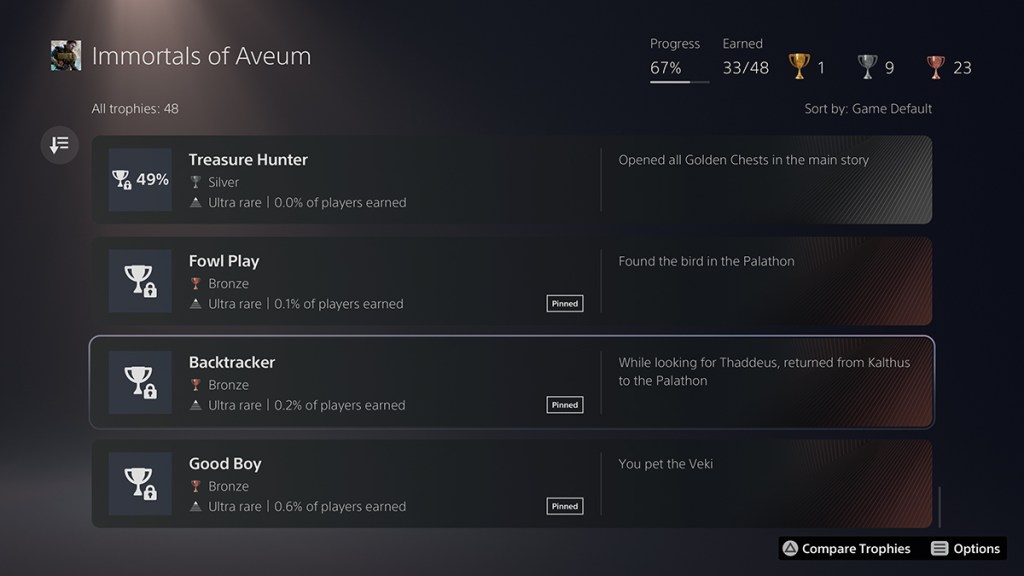Viewport: 1024px width, 576px height.
Task: Select the Good Boy locked trophy icon
Action: click(x=140, y=483)
